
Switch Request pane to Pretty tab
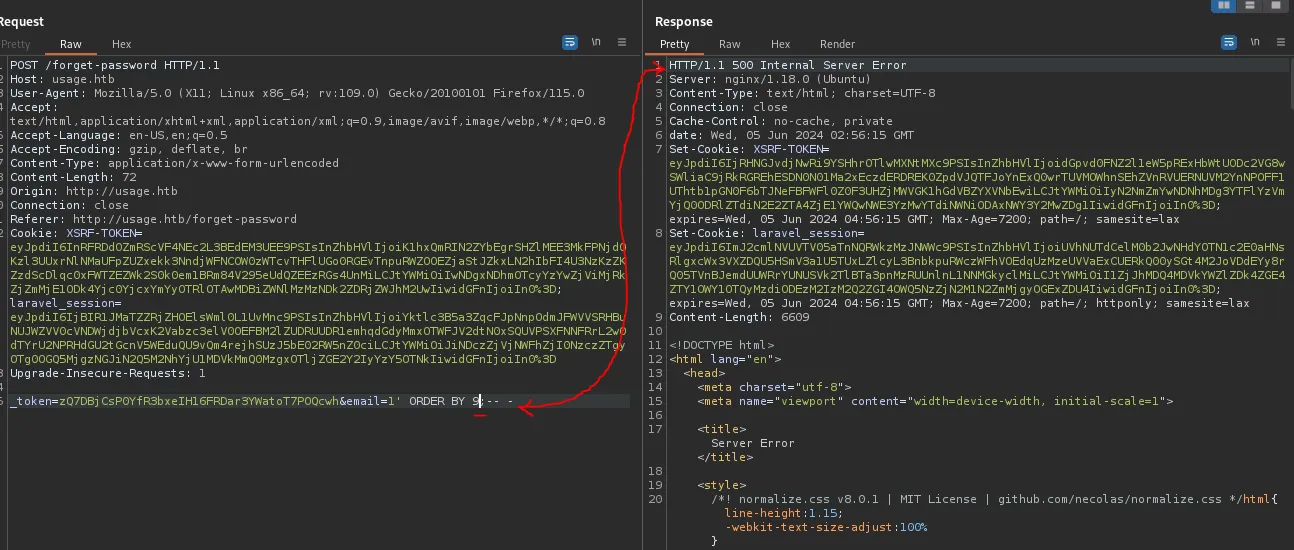tap(16, 44)
